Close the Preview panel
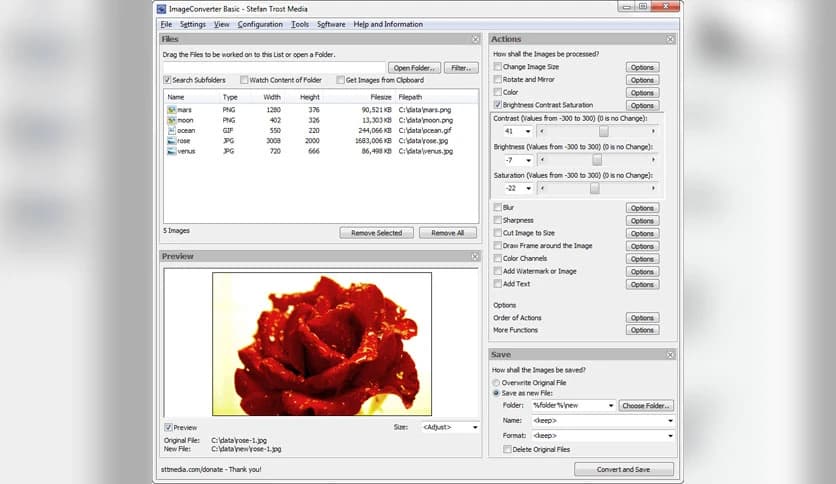This screenshot has width=836, height=484. [475, 257]
